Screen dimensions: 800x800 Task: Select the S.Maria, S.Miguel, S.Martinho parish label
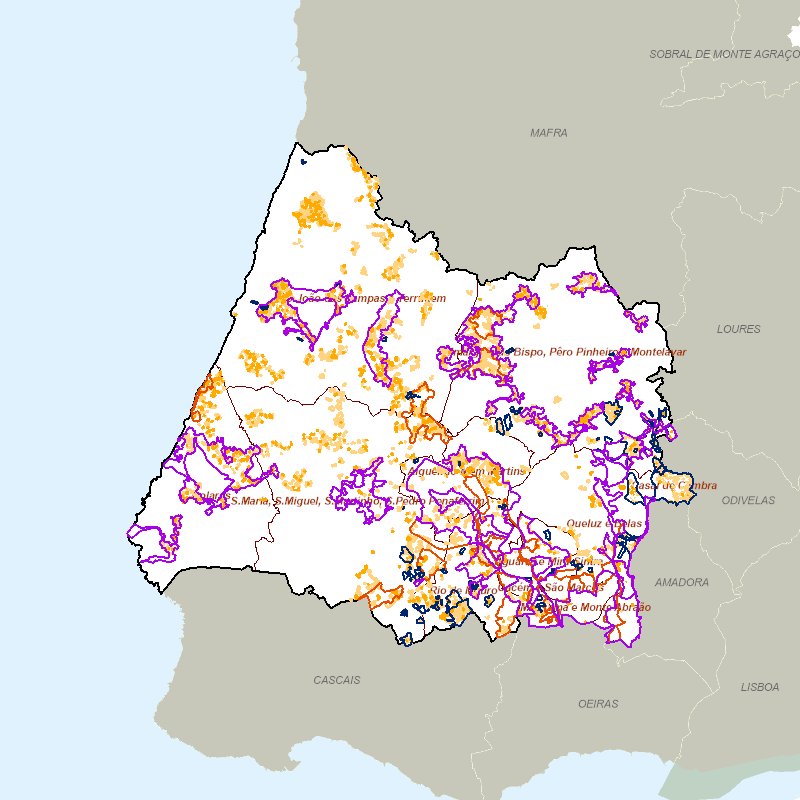point(300,501)
